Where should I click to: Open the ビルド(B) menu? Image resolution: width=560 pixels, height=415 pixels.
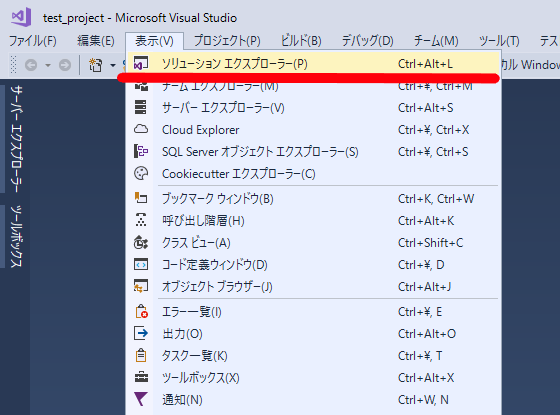(x=301, y=41)
